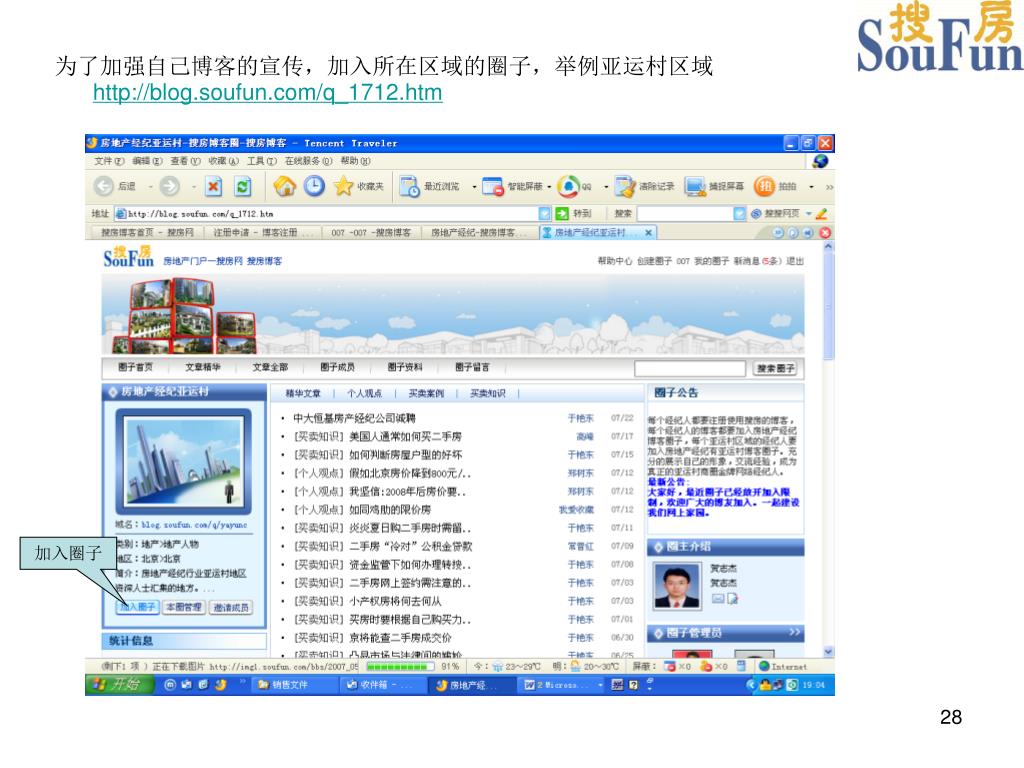Open dropdown arrow next to 最近浏览
The image size is (1024, 768).
coord(474,187)
